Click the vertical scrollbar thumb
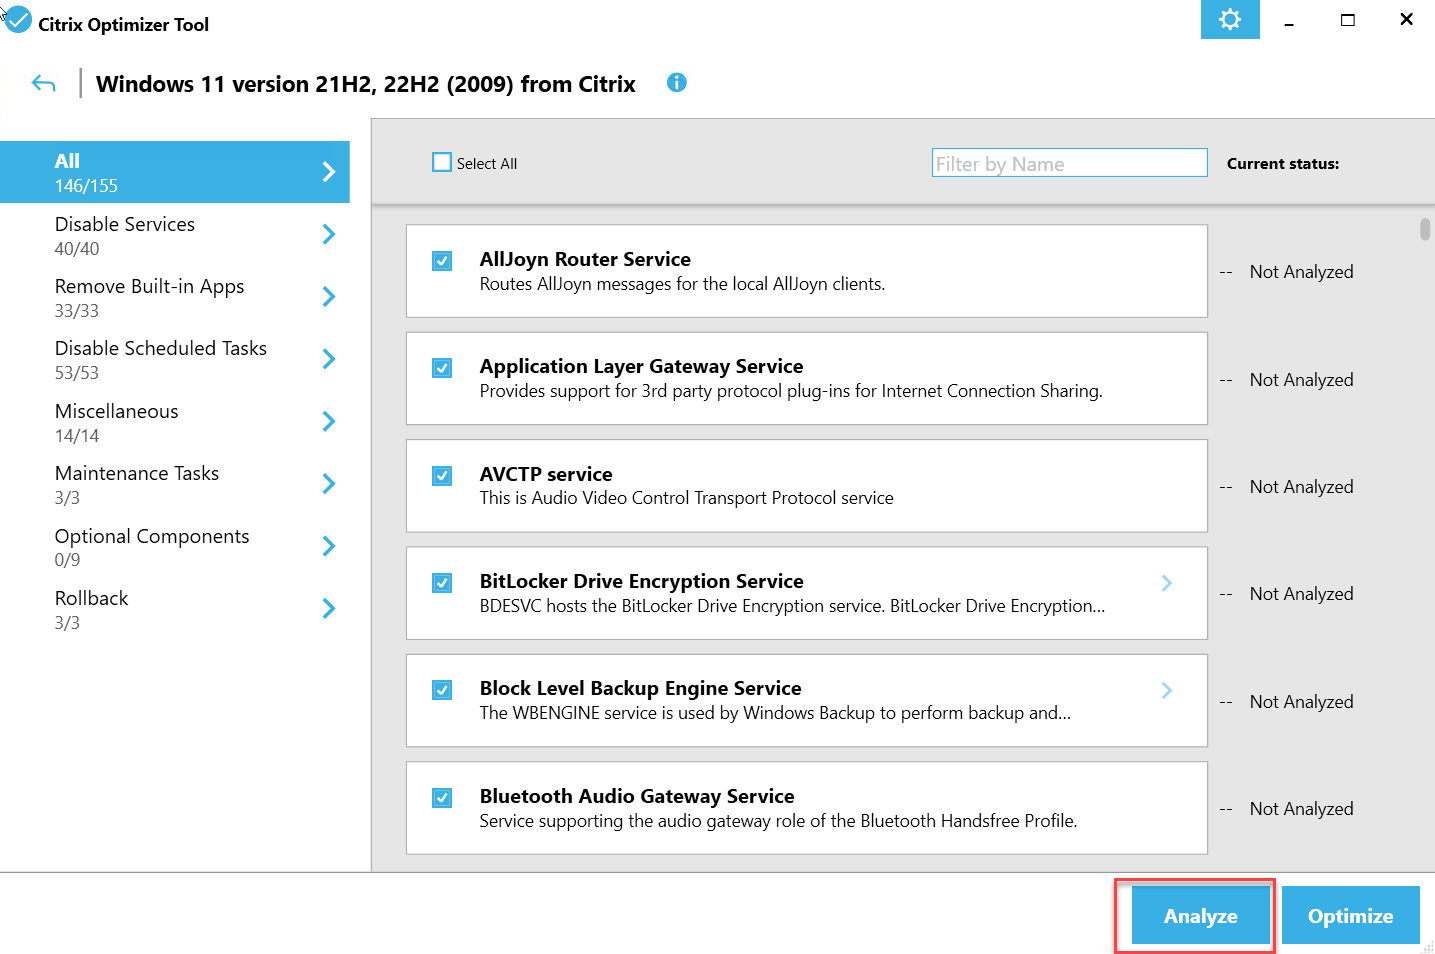The height and width of the screenshot is (954, 1435). [x=1425, y=229]
